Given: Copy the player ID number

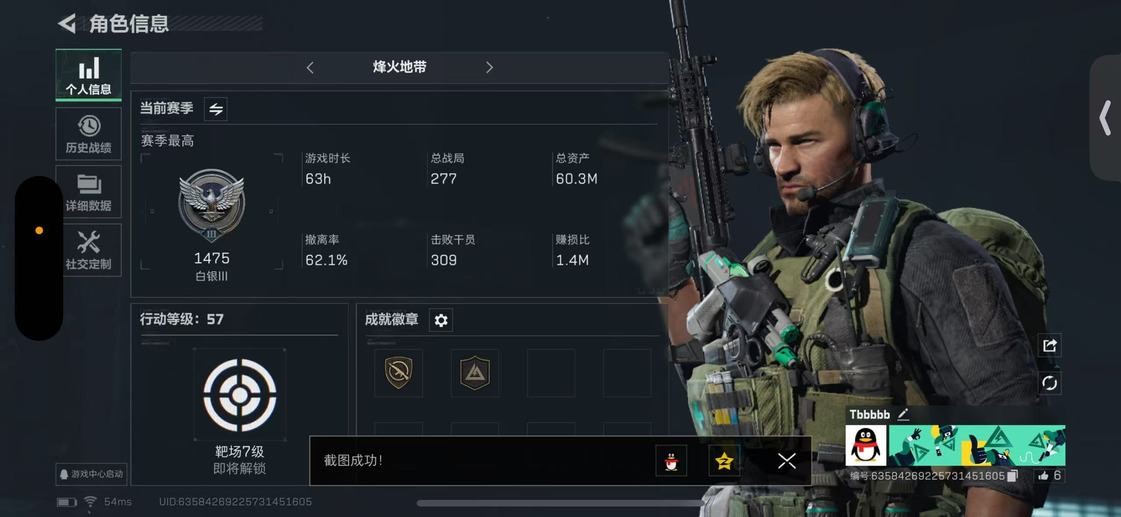Looking at the screenshot, I should (1012, 476).
